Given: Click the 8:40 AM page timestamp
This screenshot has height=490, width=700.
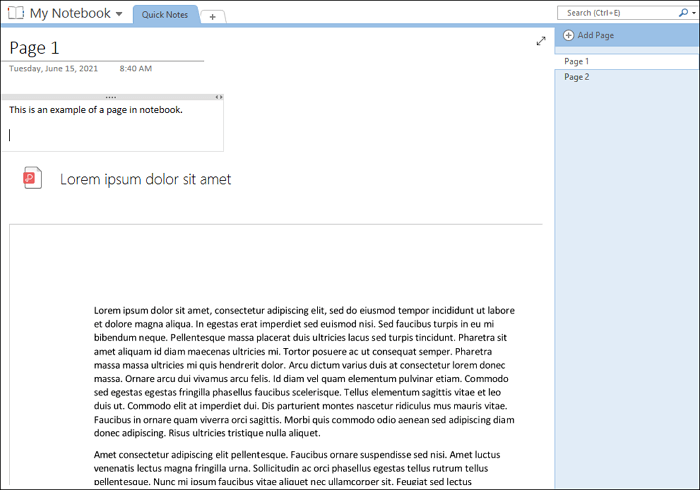Looking at the screenshot, I should (x=135, y=69).
